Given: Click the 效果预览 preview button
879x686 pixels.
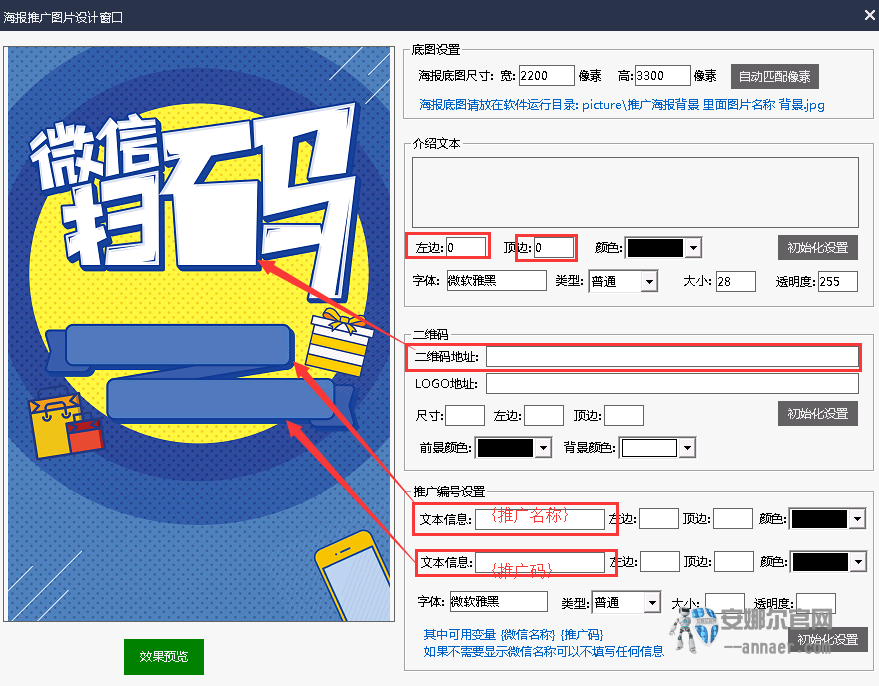Looking at the screenshot, I should [x=164, y=656].
